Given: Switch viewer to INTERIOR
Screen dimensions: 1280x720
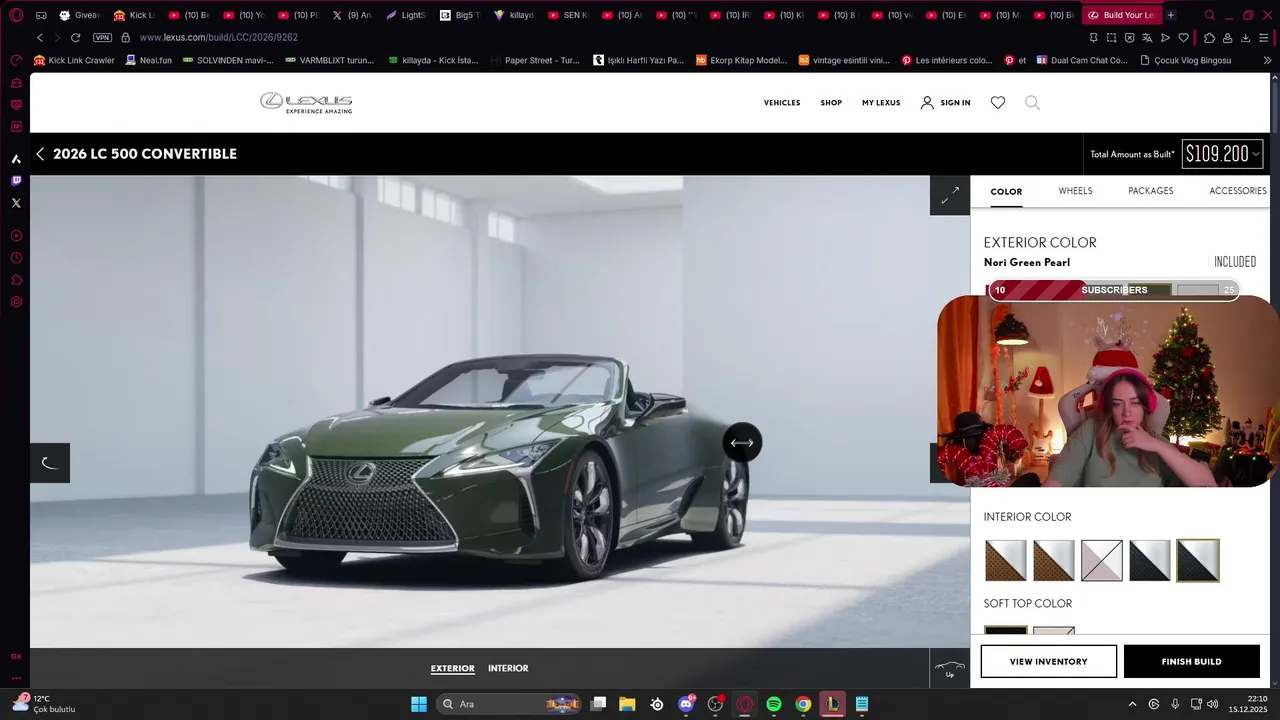Looking at the screenshot, I should 508,668.
